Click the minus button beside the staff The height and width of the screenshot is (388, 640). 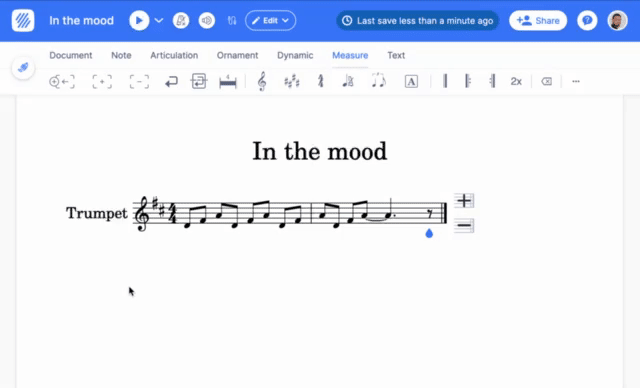click(464, 225)
